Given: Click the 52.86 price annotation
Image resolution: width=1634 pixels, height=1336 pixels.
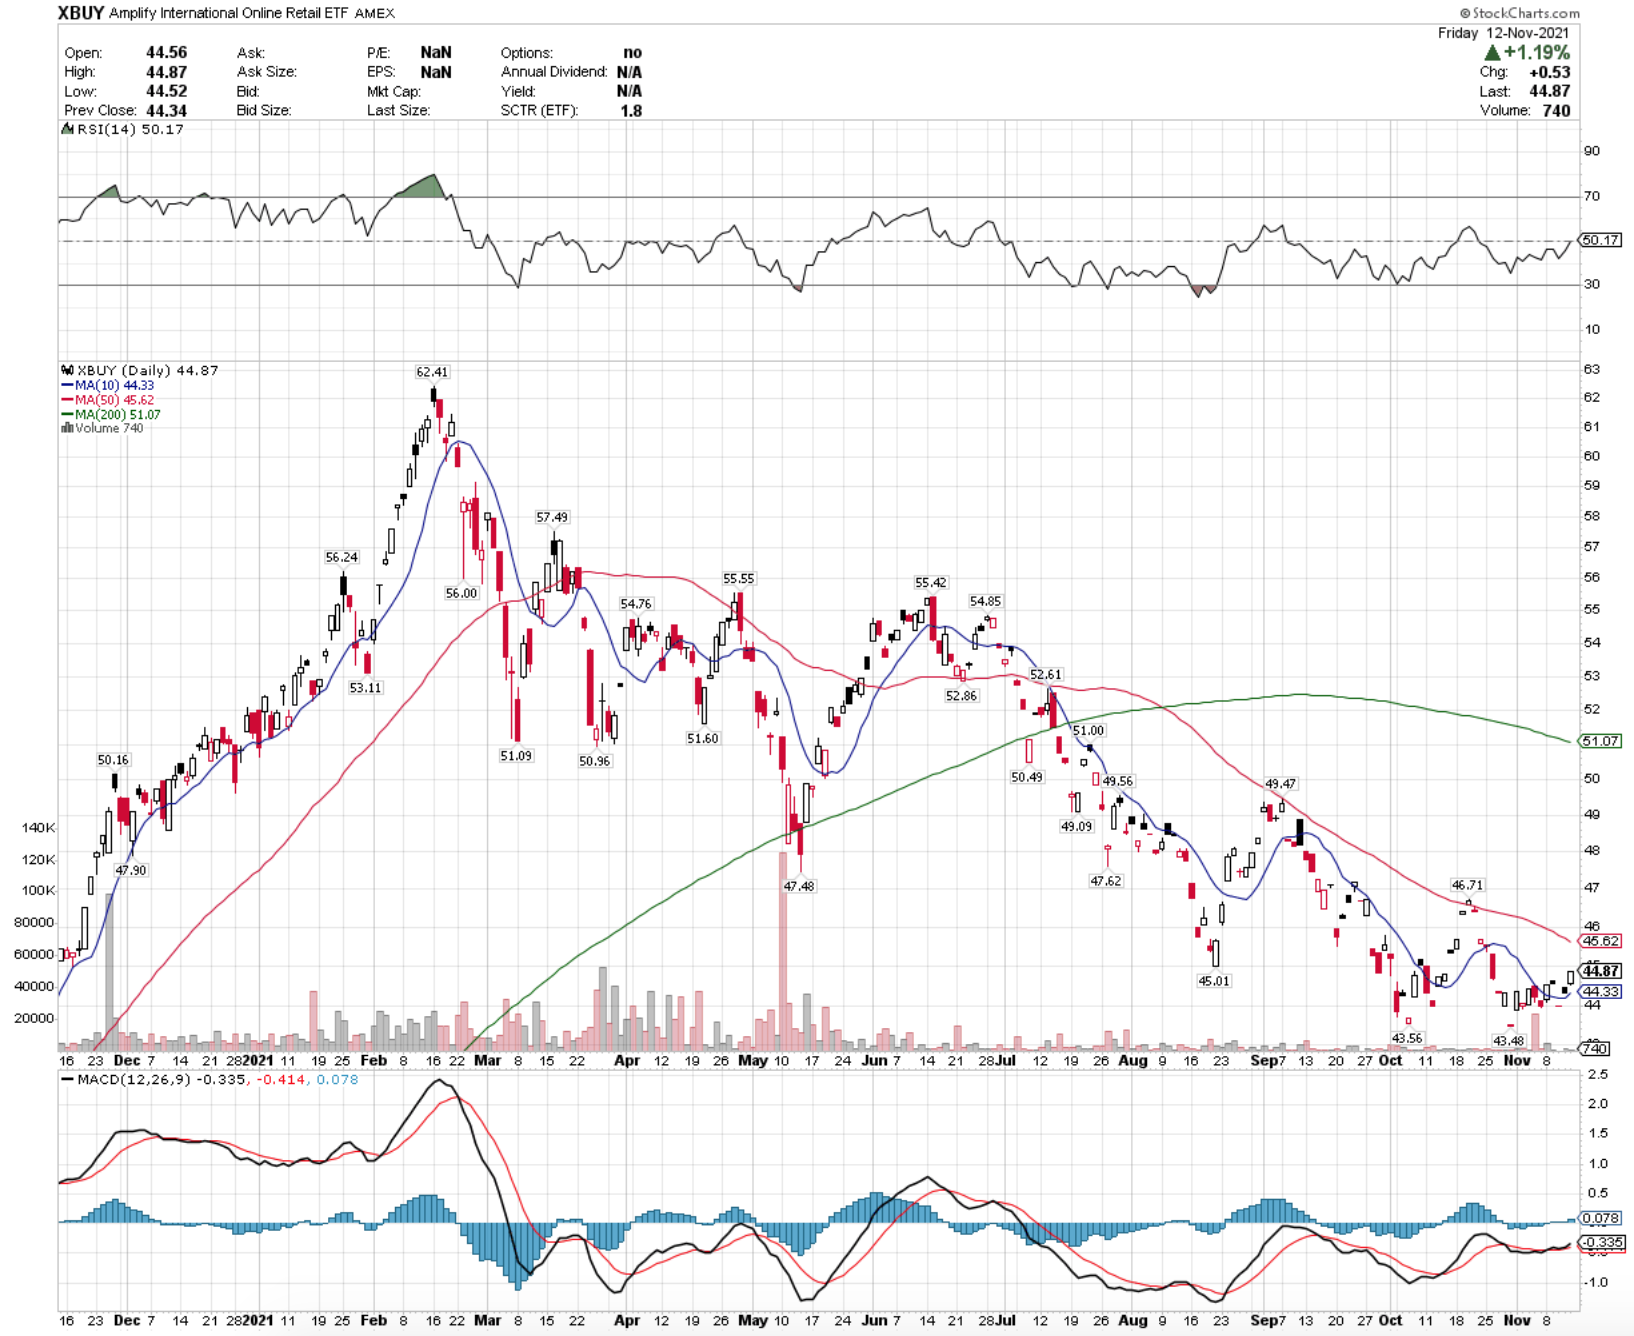Looking at the screenshot, I should 961,696.
